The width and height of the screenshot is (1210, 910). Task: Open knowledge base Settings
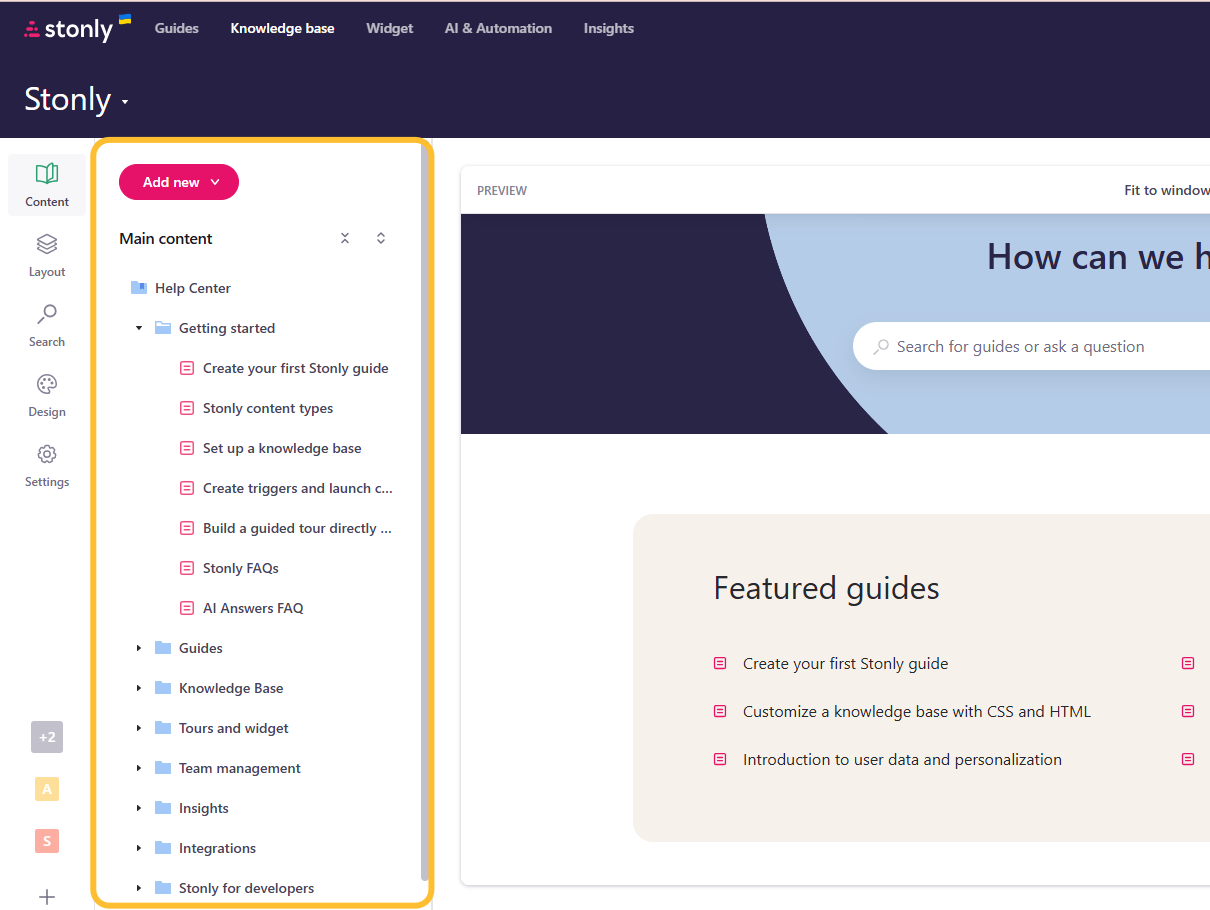(x=46, y=463)
